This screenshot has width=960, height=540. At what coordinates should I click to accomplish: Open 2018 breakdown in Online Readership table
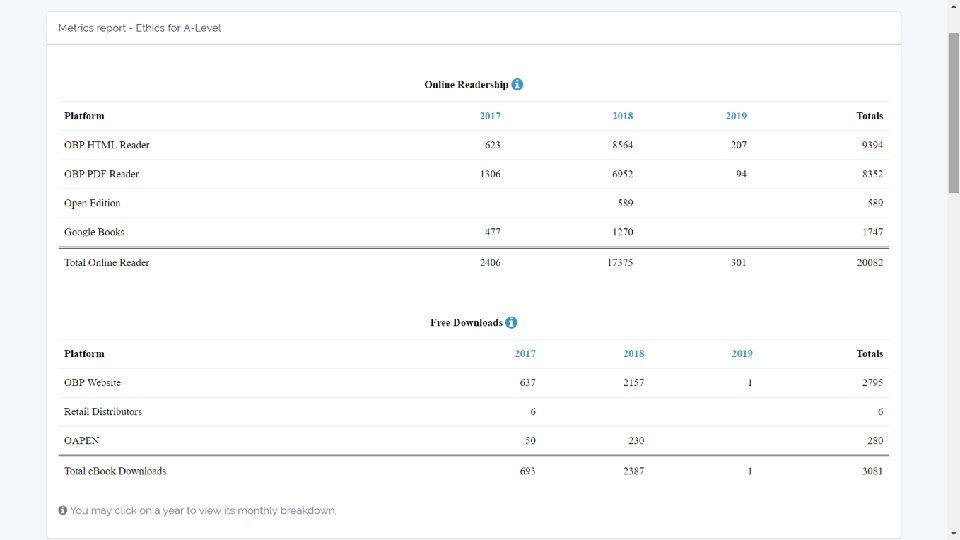click(622, 116)
